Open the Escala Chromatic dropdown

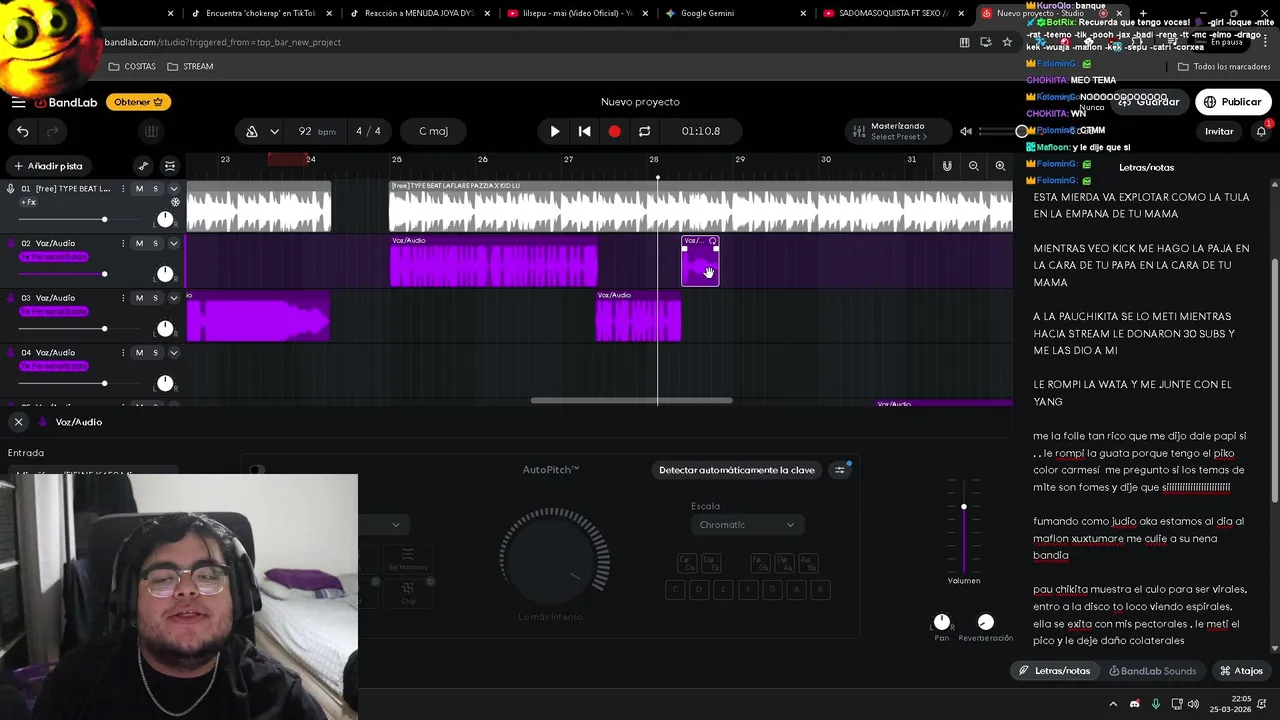click(746, 525)
